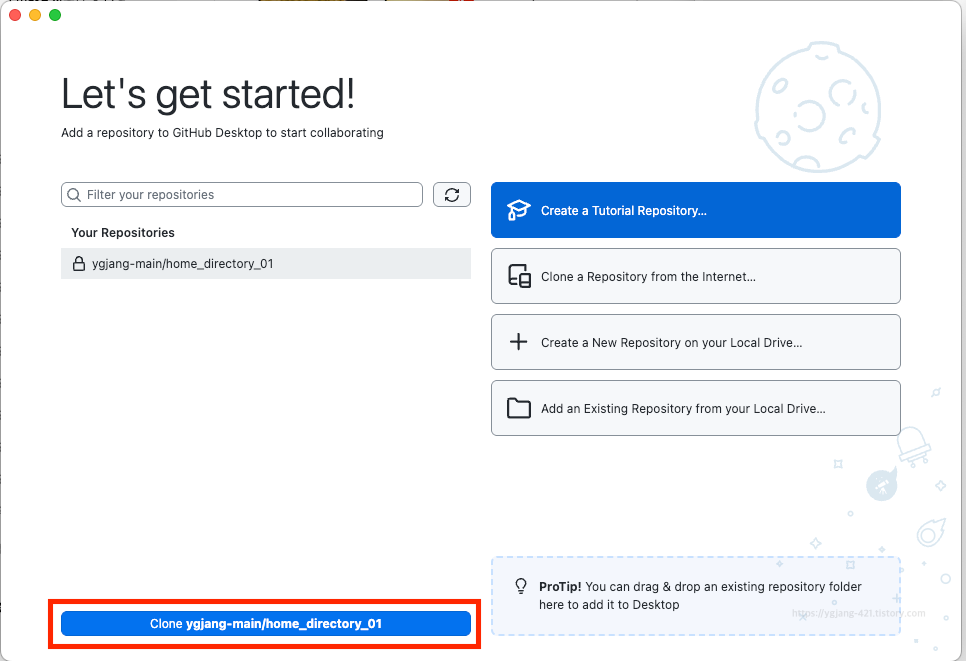The height and width of the screenshot is (661, 966).
Task: Refresh the repository list
Action: [452, 195]
